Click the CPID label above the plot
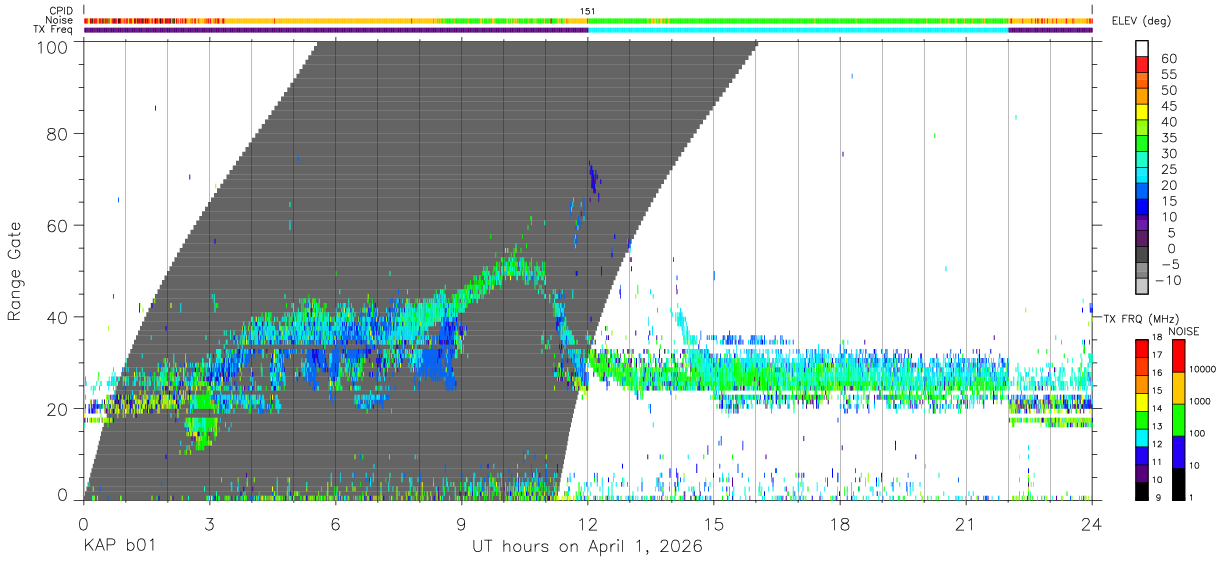 62,11
